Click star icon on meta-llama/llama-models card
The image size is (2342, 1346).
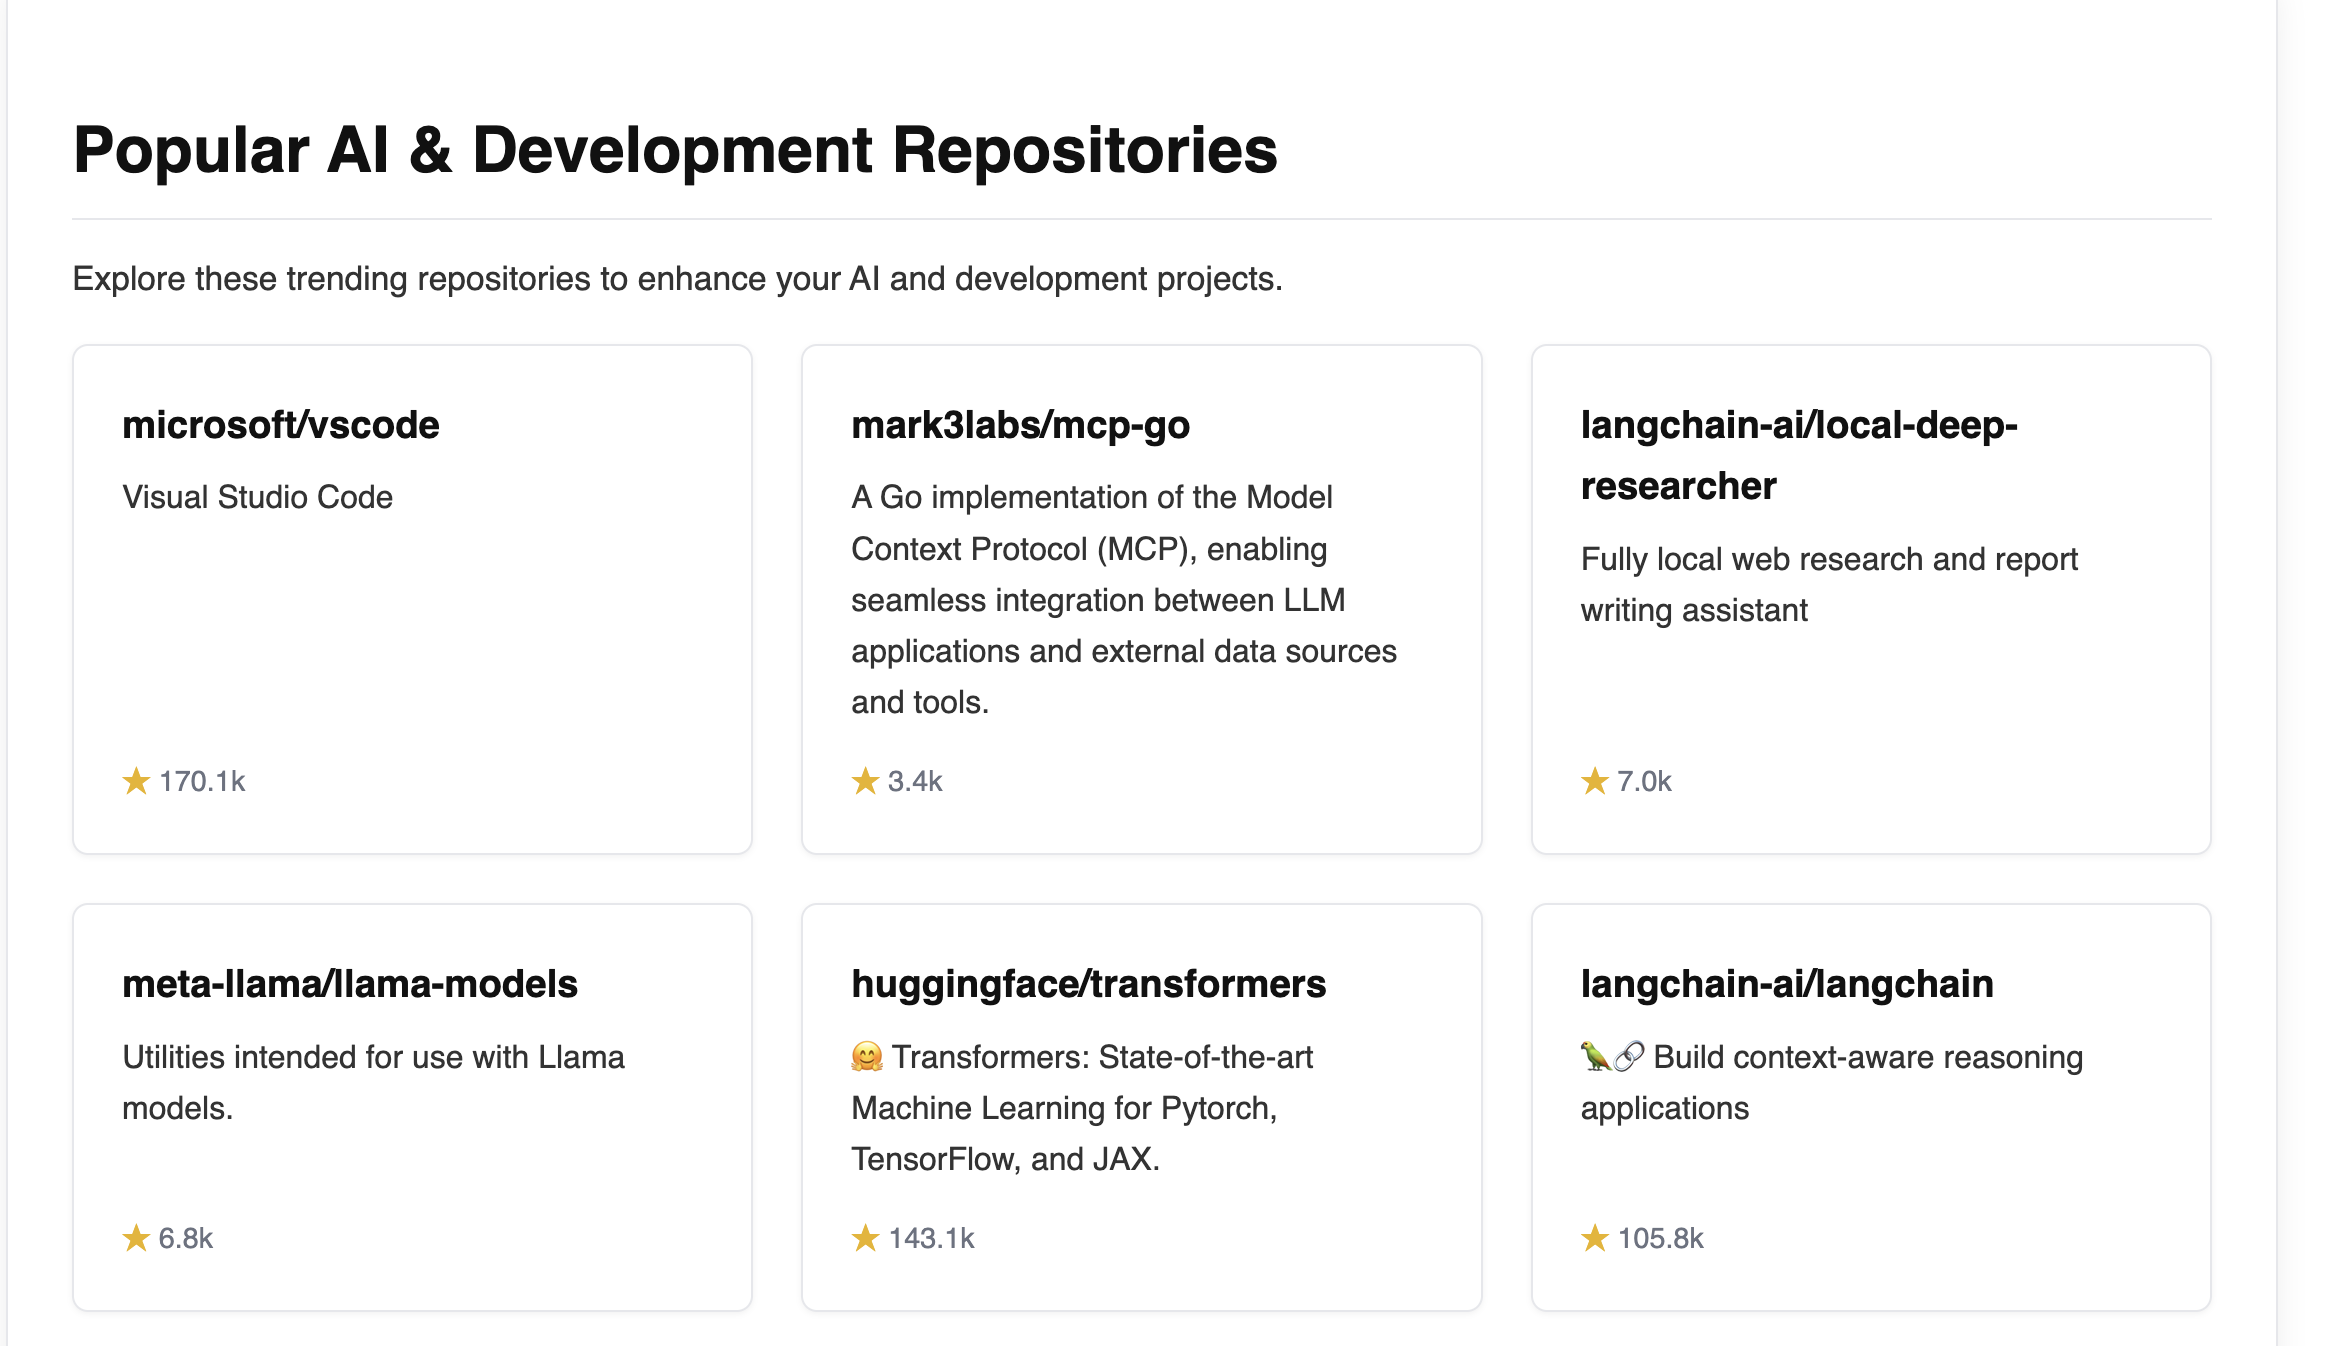136,1238
